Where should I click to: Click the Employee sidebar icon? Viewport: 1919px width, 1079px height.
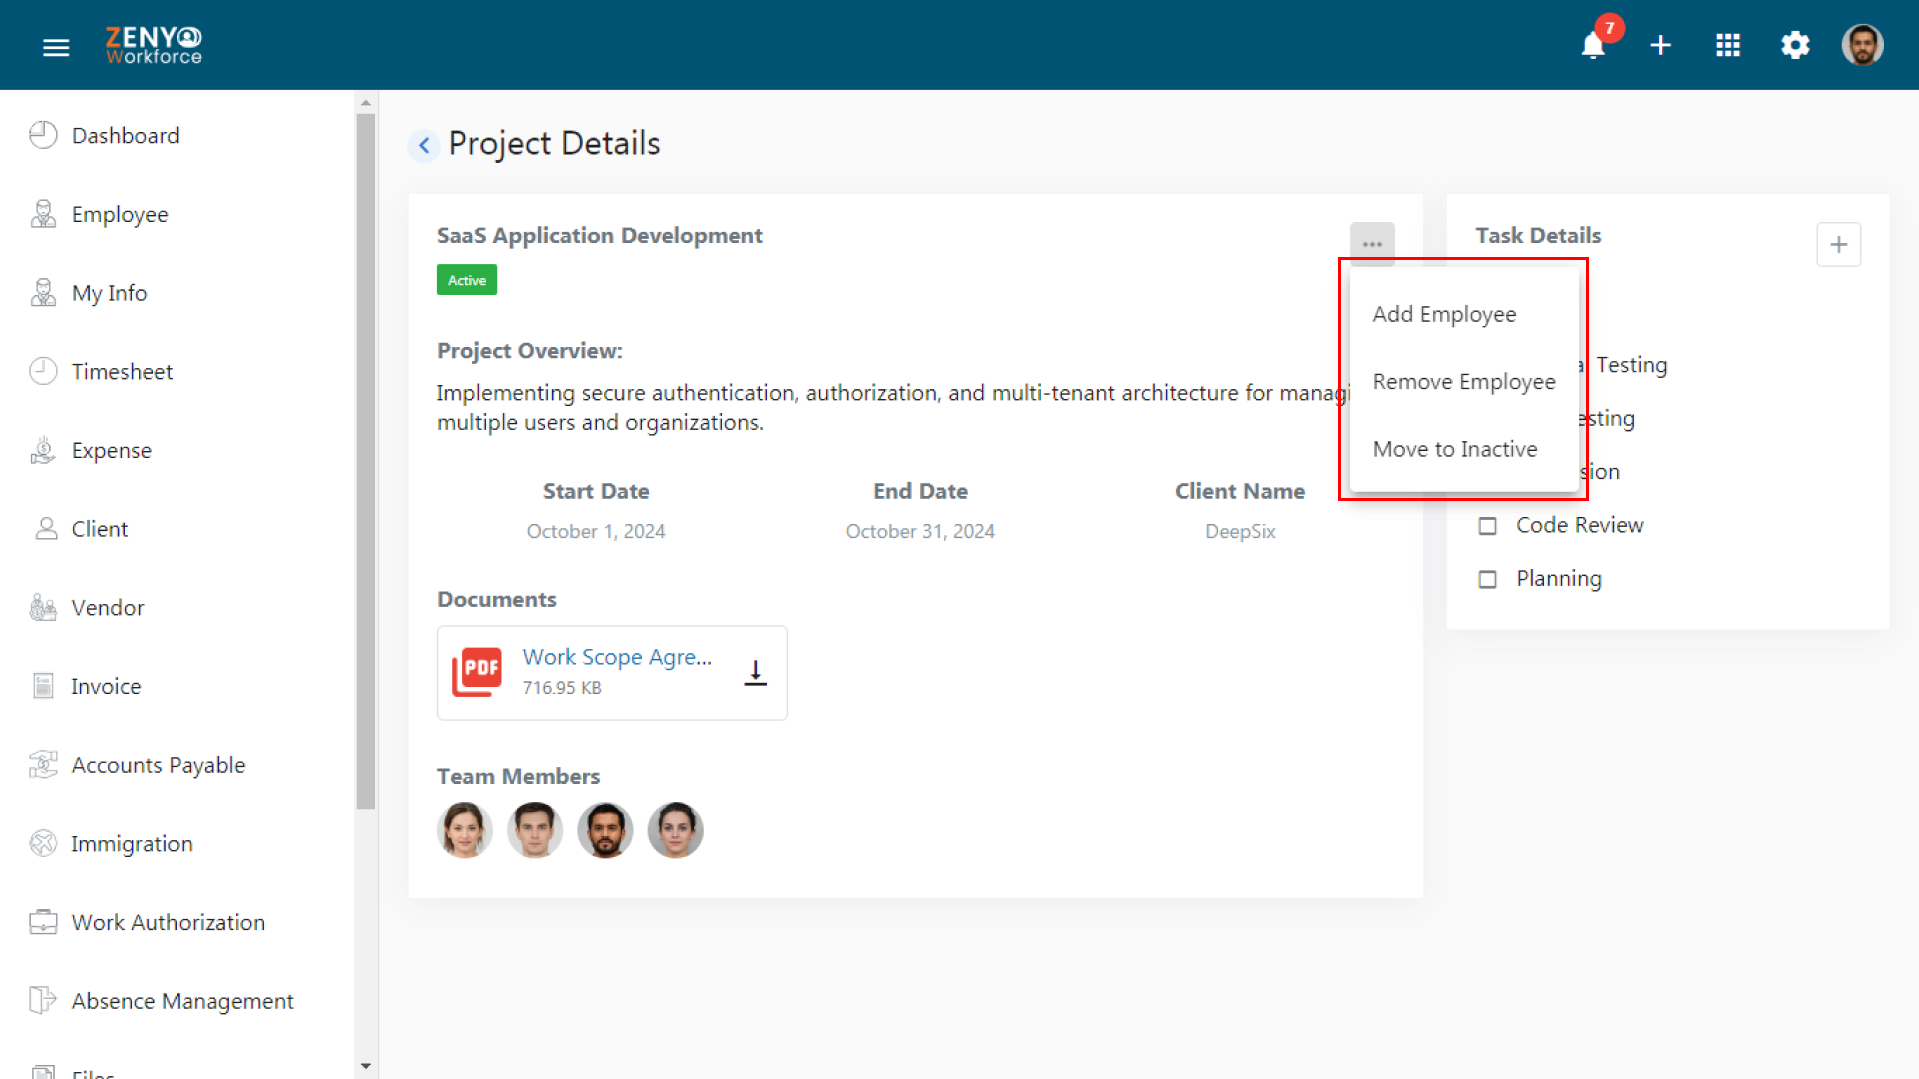(43, 214)
